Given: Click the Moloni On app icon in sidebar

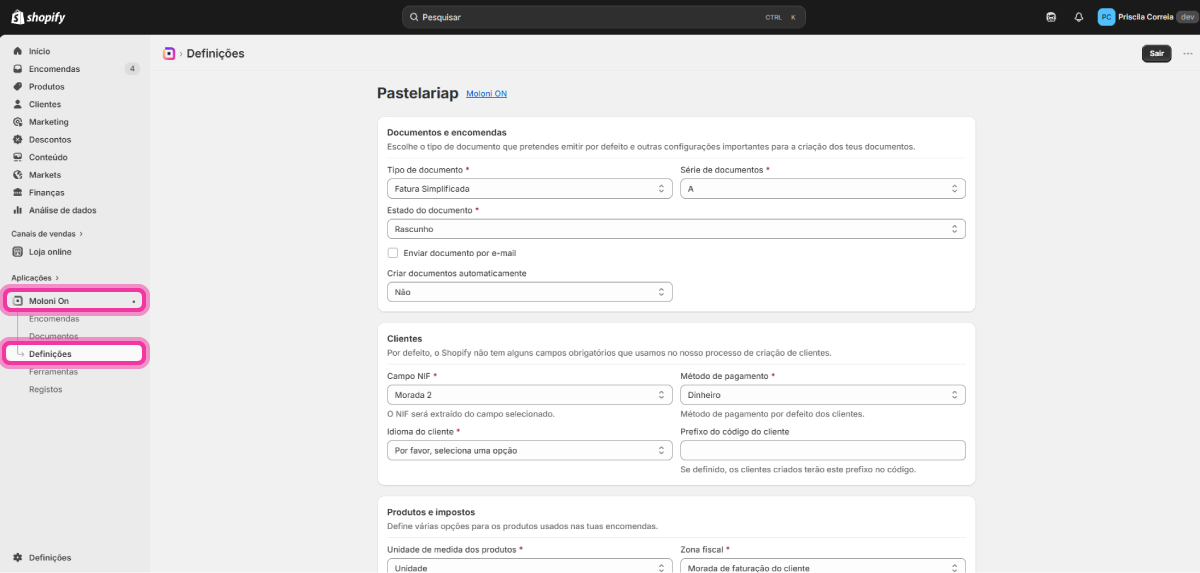Looking at the screenshot, I should (17, 301).
